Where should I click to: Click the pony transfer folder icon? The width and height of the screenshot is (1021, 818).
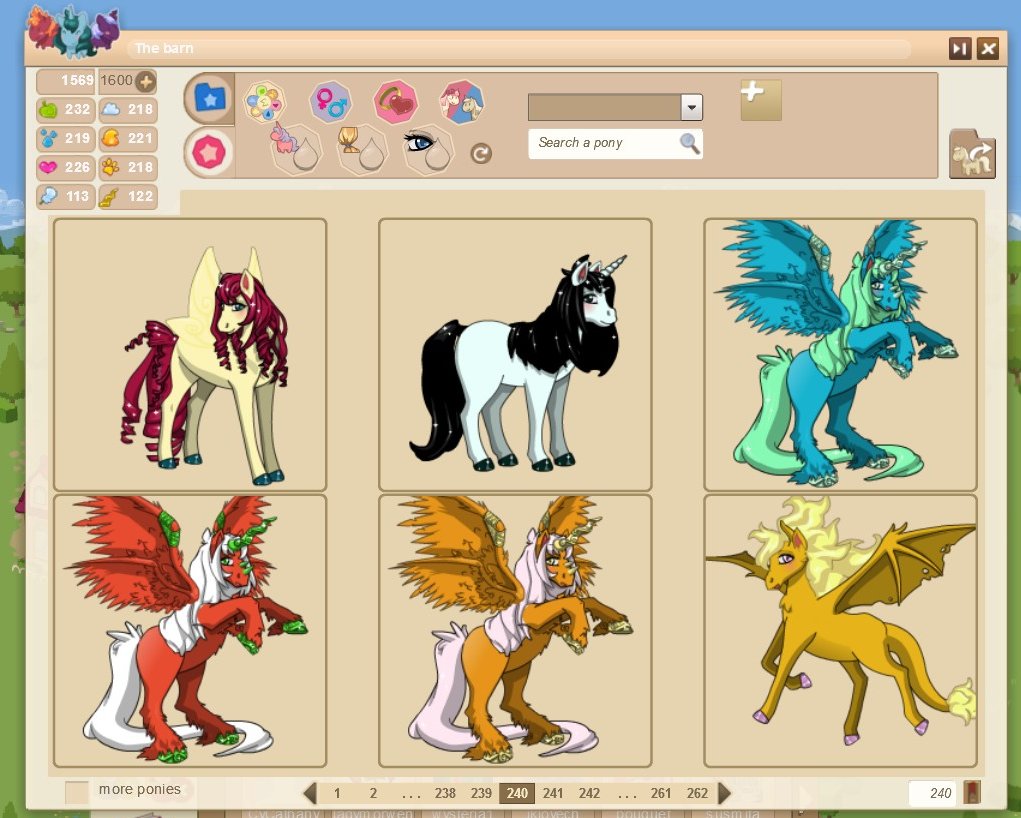click(x=971, y=154)
